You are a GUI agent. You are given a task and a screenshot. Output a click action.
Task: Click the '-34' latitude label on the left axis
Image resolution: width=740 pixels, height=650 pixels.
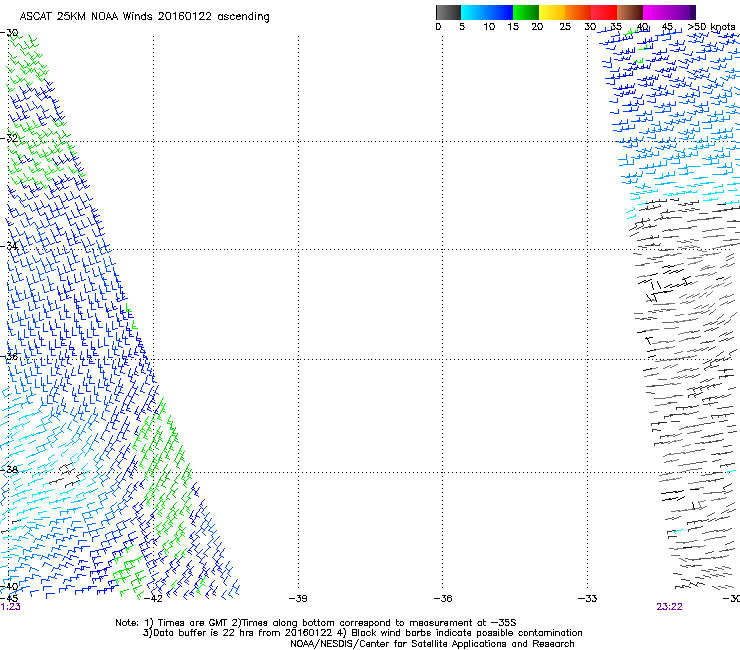click(x=9, y=246)
